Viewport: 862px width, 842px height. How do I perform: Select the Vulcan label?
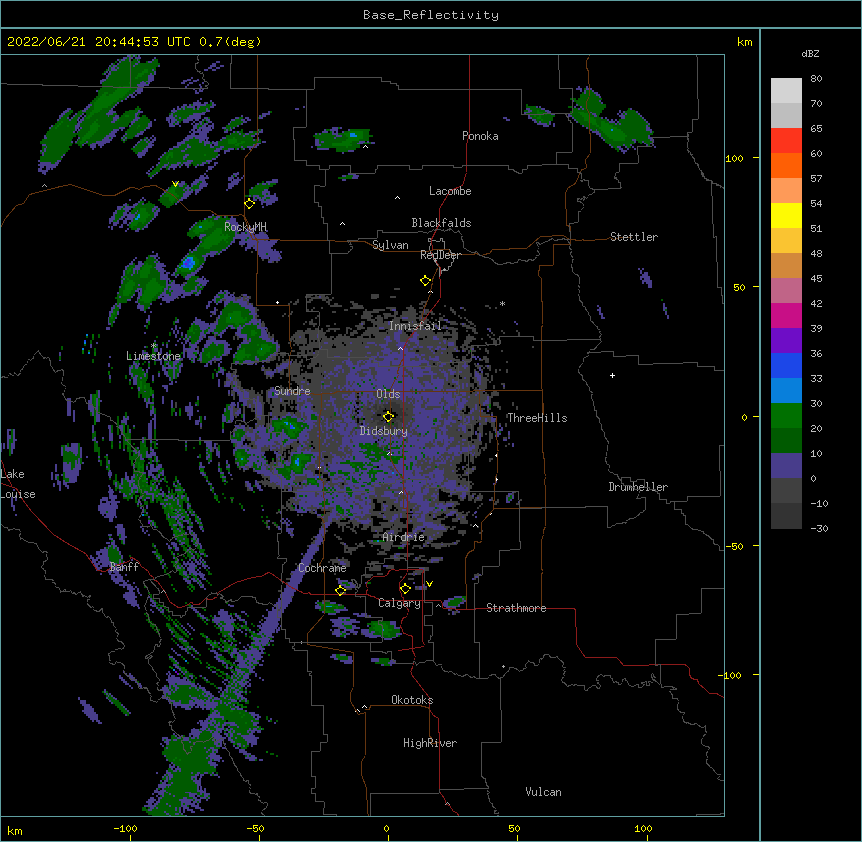point(543,792)
